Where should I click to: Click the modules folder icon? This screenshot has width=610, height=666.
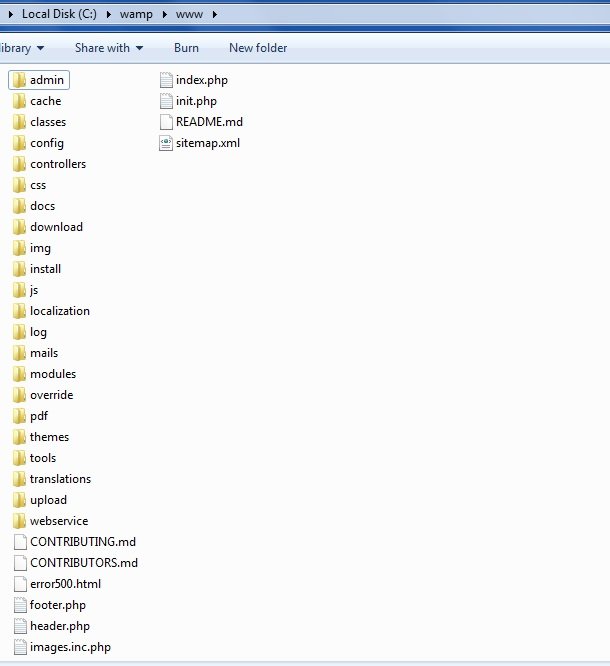point(19,374)
